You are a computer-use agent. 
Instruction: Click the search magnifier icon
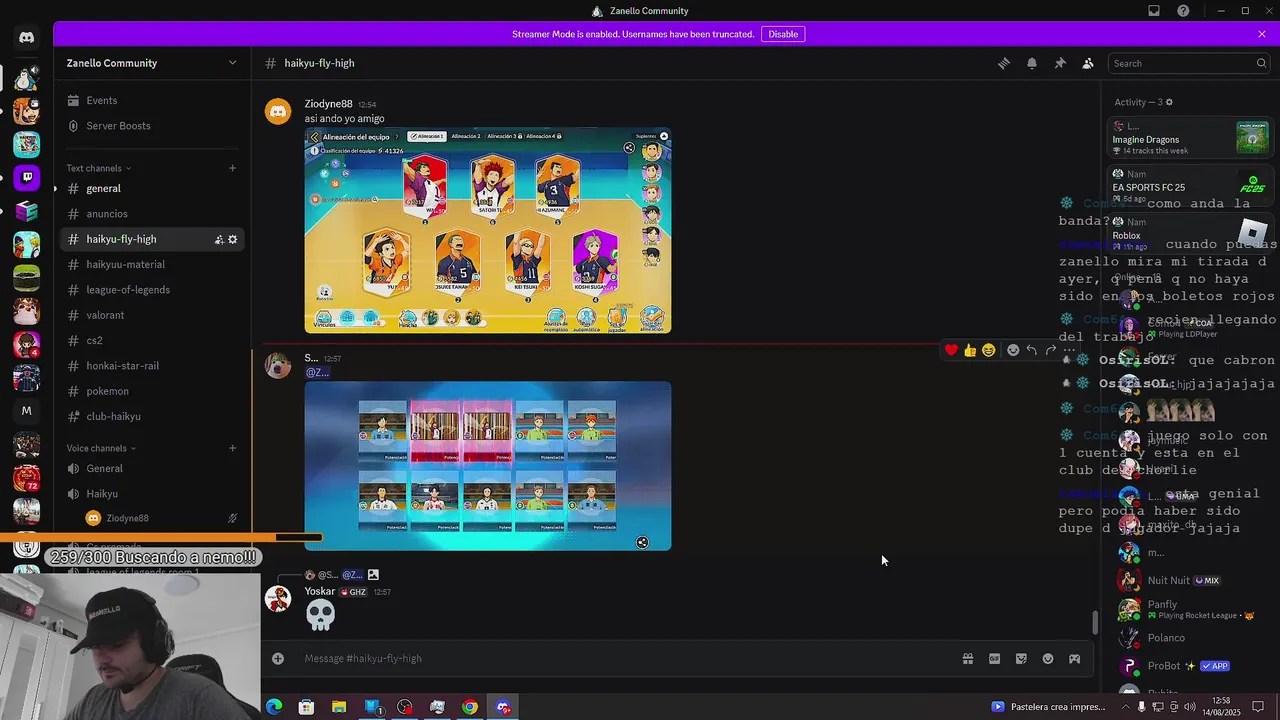[x=1261, y=63]
